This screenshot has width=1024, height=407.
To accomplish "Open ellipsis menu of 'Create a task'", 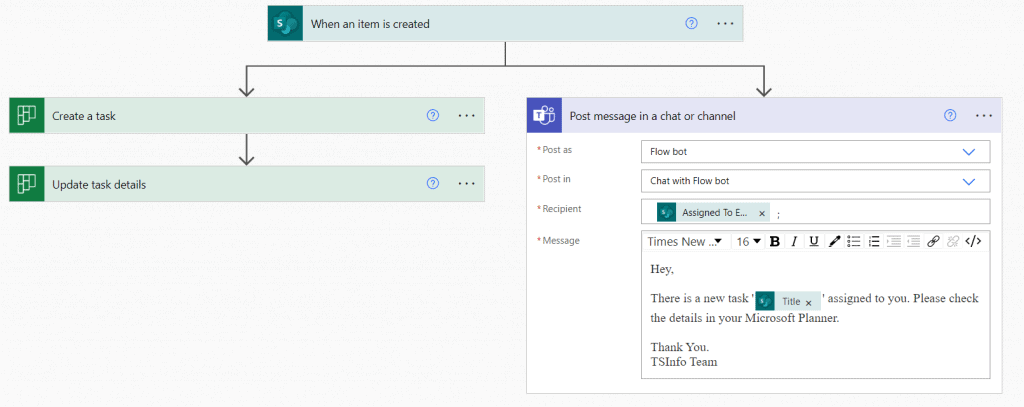I will pos(467,115).
